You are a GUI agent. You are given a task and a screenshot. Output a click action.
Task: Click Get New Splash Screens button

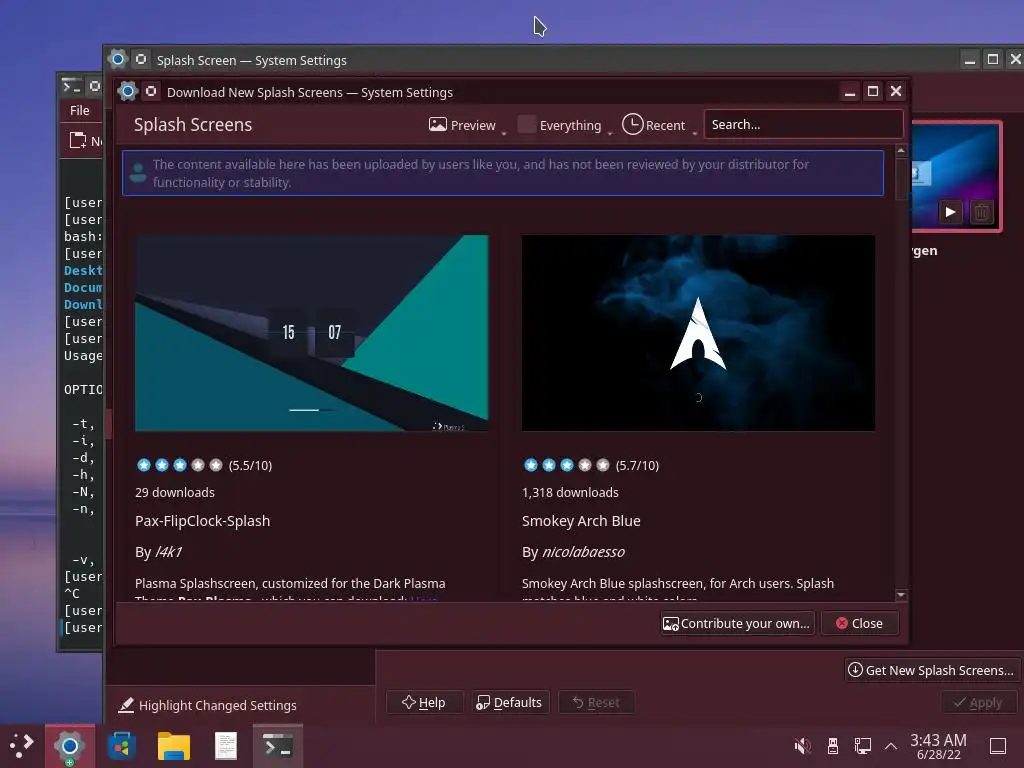click(x=931, y=670)
